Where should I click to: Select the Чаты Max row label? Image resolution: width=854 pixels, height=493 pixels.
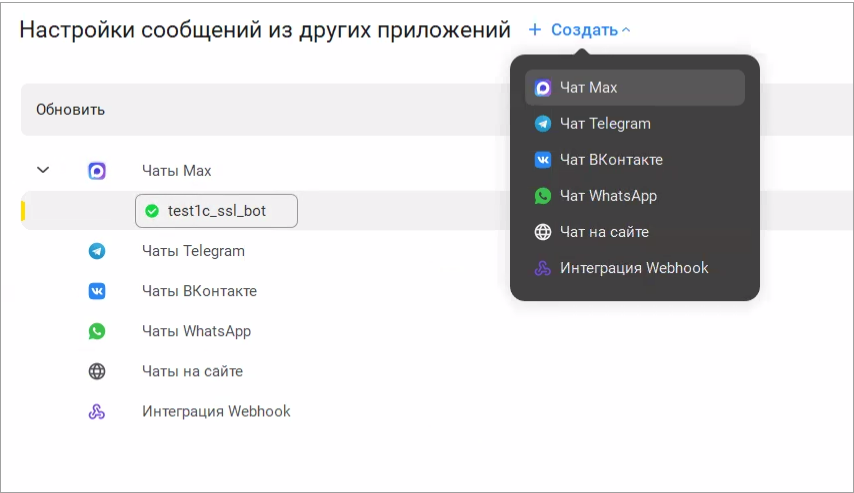[176, 171]
